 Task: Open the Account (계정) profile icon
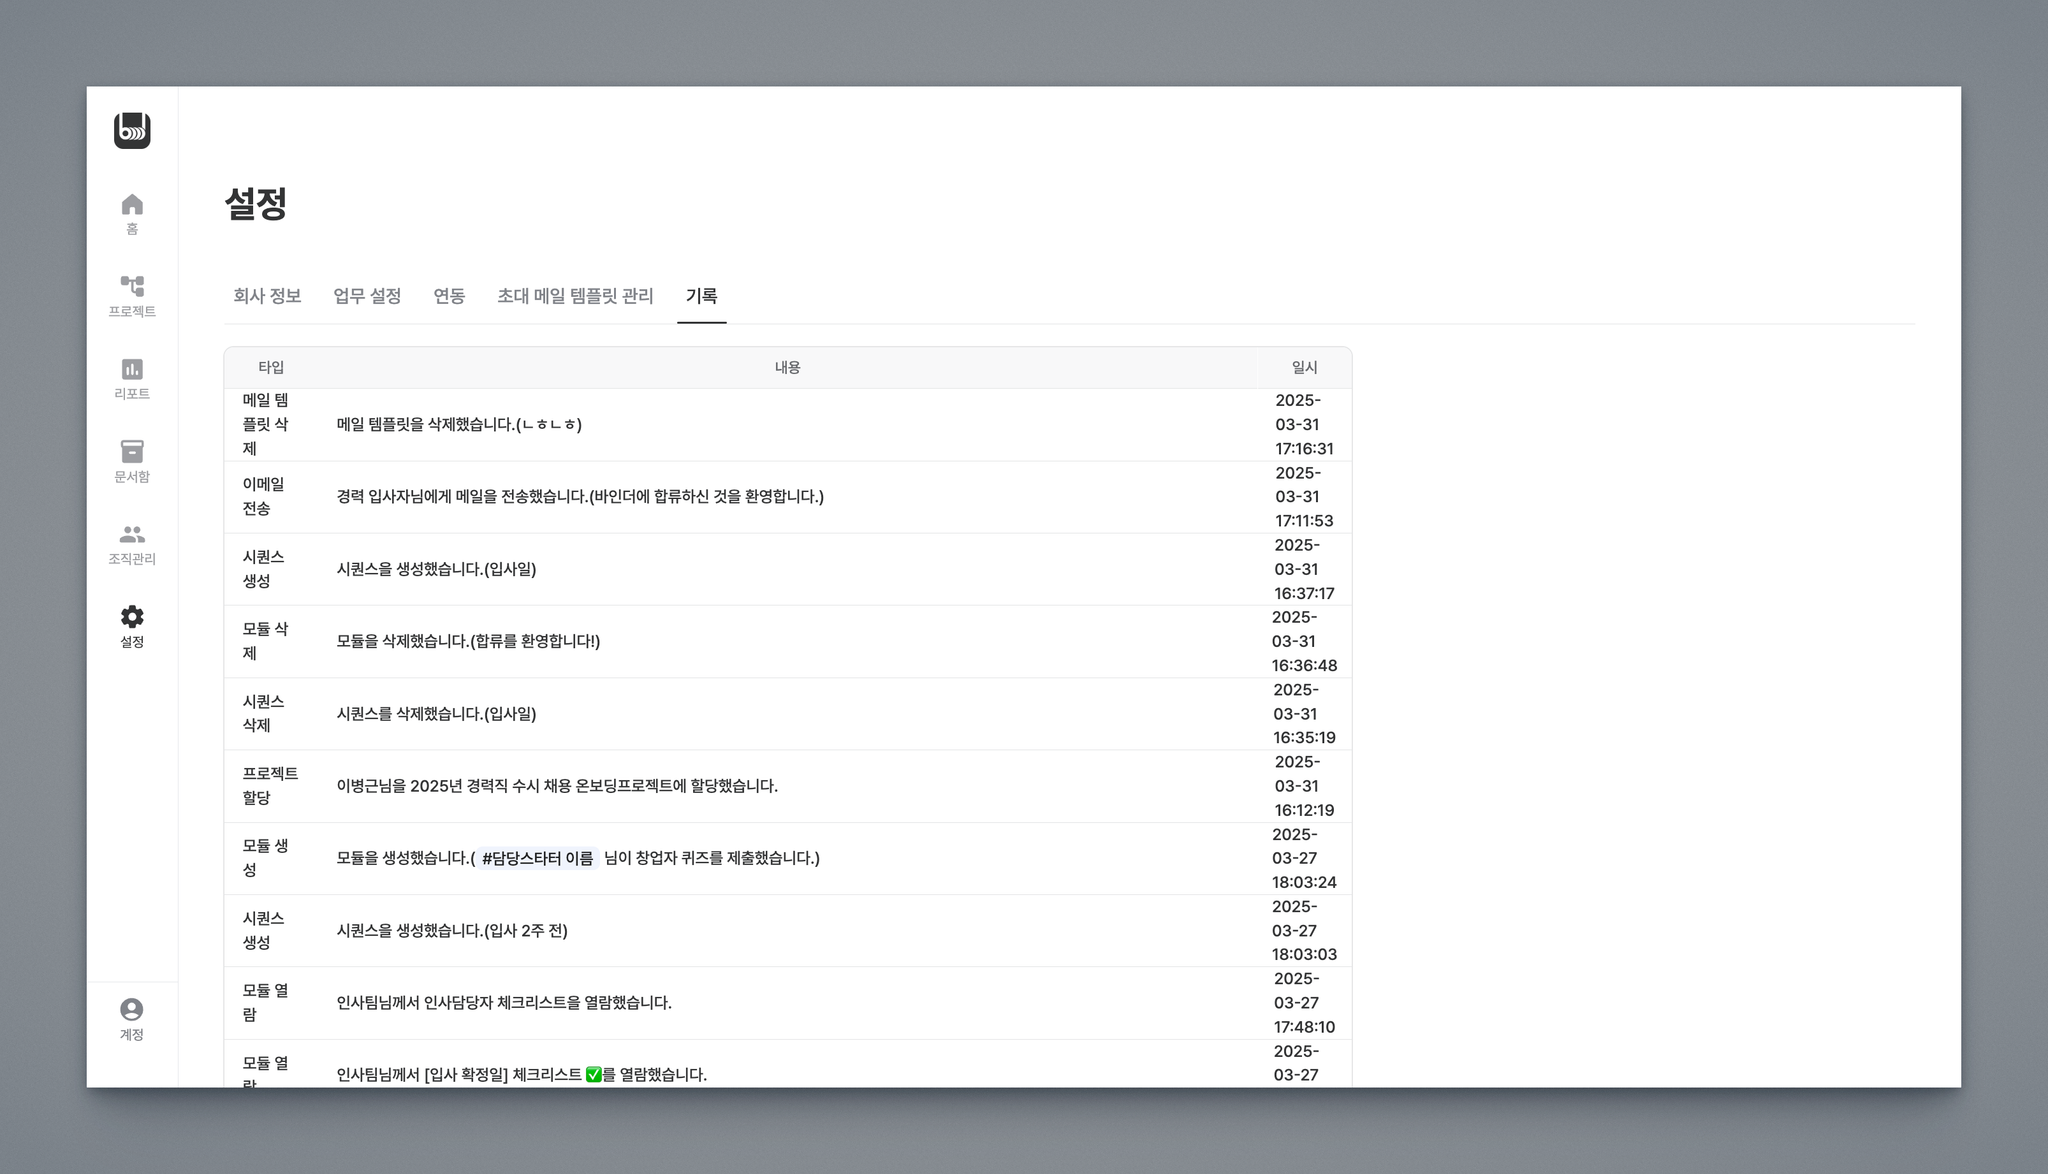[132, 1019]
